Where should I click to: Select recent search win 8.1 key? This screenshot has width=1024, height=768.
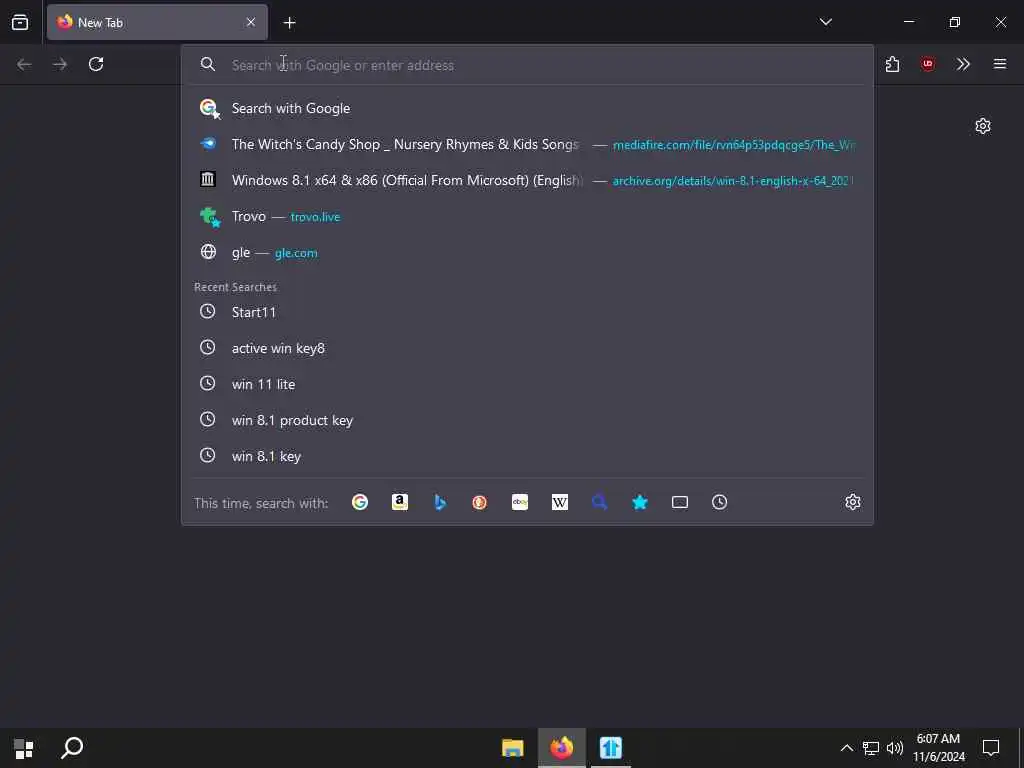click(527, 456)
